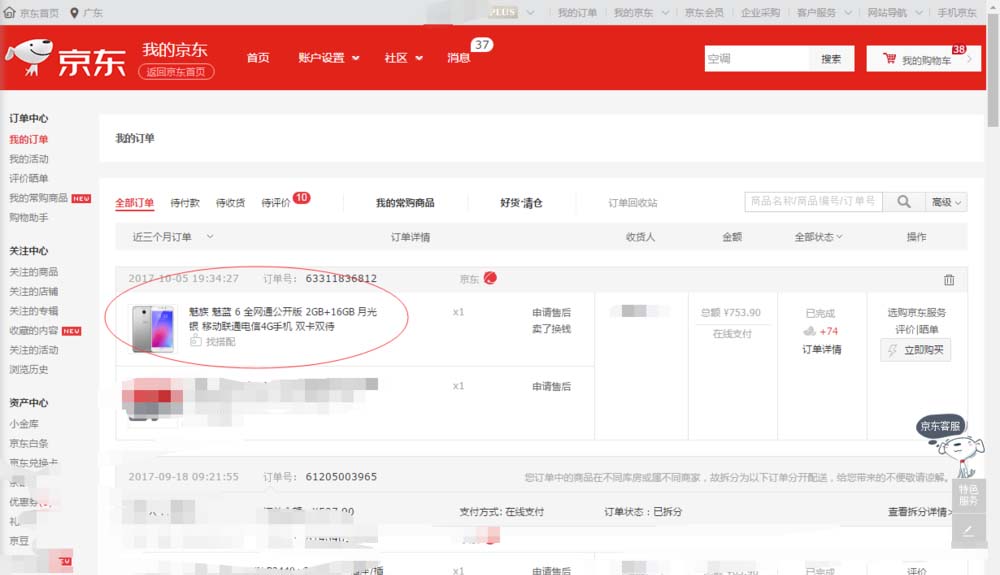Focus the top search field showing 空调
This screenshot has height=575, width=1000.
pyautogui.click(x=756, y=59)
